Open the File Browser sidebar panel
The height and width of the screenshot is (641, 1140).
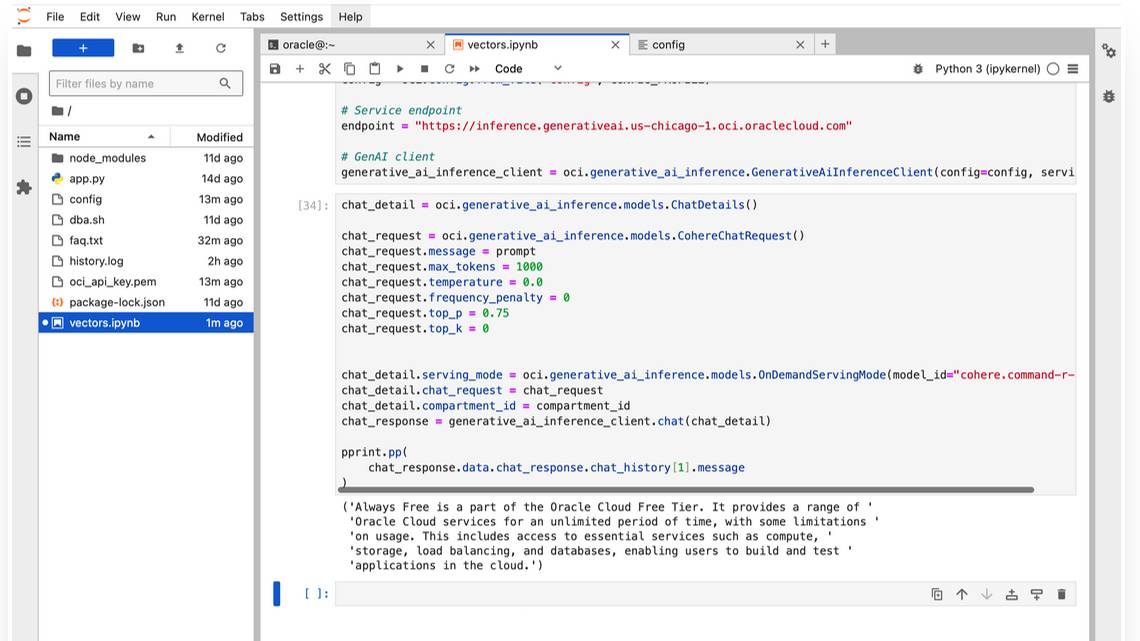24,50
